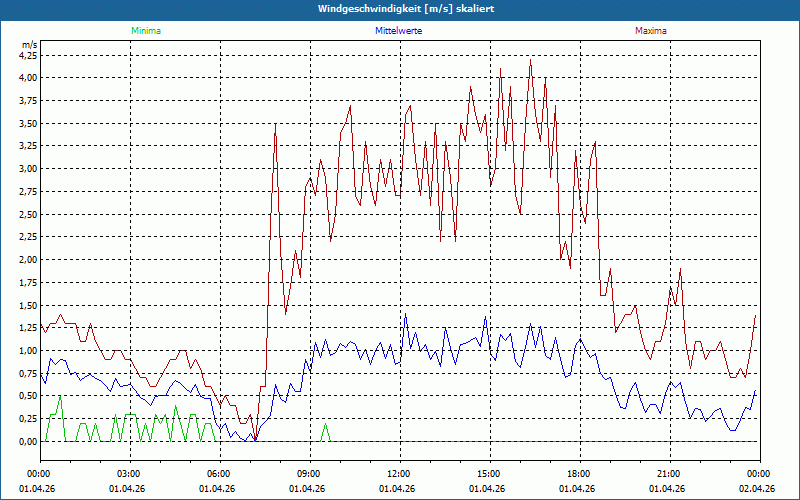Viewport: 800px width, 500px height.
Task: Click the 2,25 y-axis value
Action: click(x=29, y=237)
